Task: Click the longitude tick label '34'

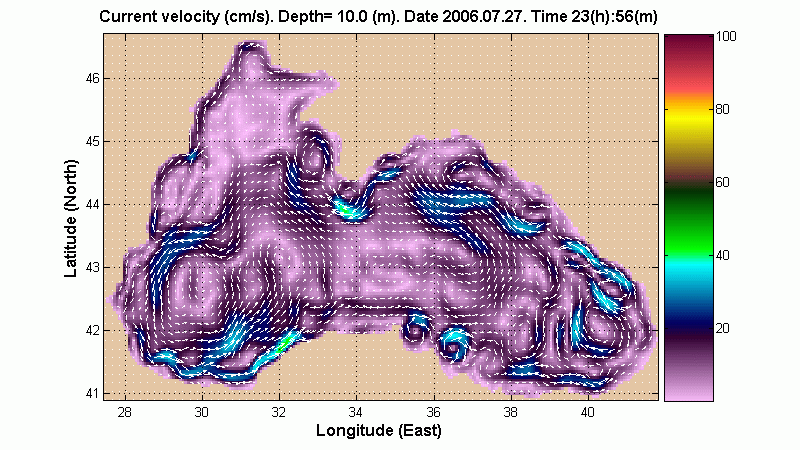Action: click(356, 412)
